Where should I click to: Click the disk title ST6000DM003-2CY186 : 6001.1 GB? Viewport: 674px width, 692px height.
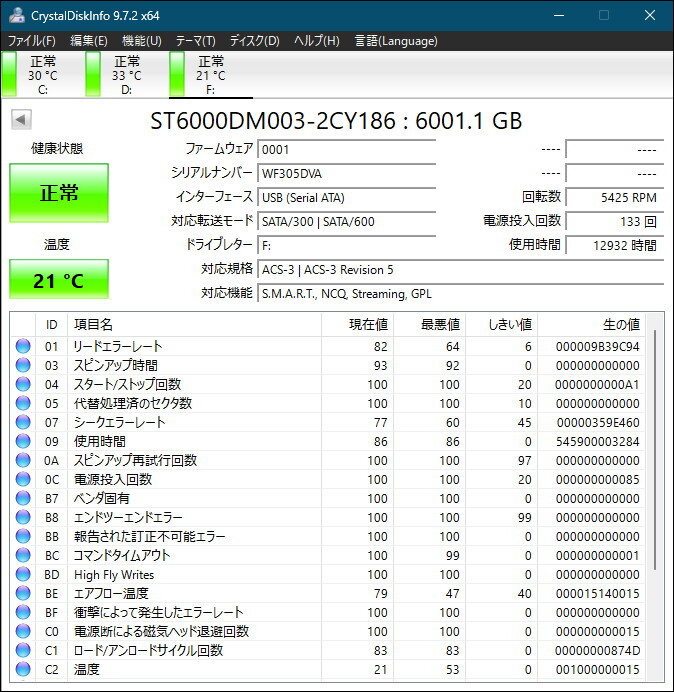(x=336, y=120)
